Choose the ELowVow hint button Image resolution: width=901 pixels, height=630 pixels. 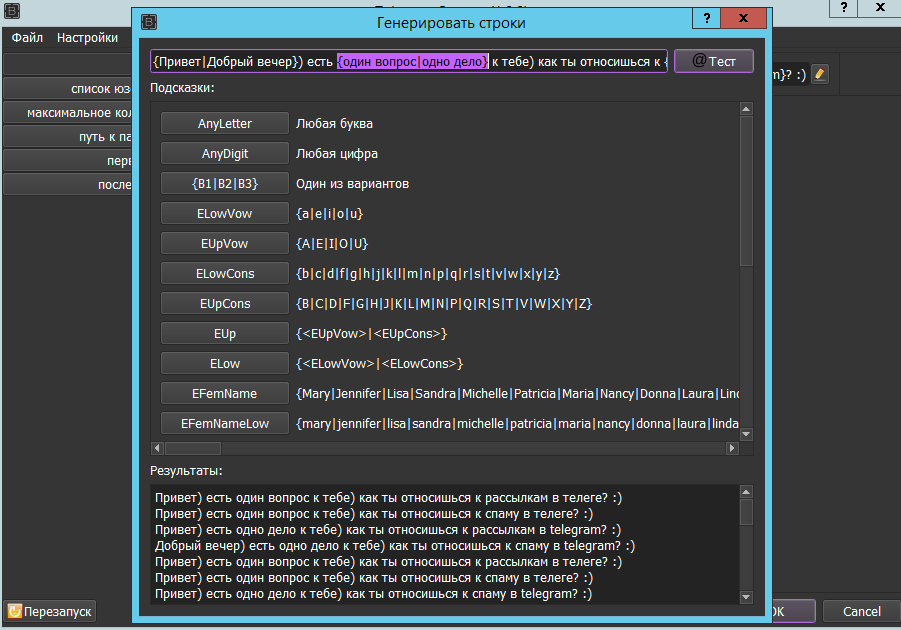coord(225,214)
